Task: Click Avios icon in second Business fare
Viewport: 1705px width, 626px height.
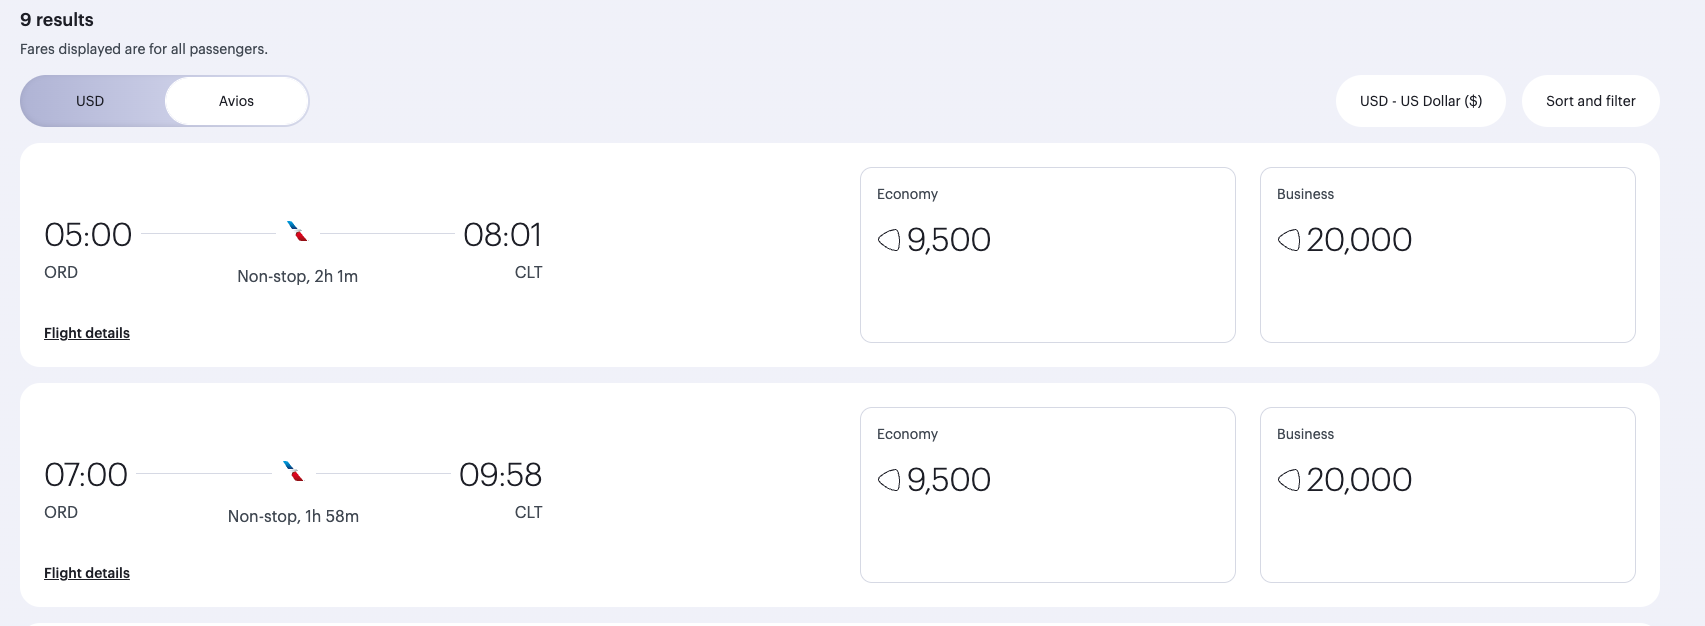Action: 1289,480
